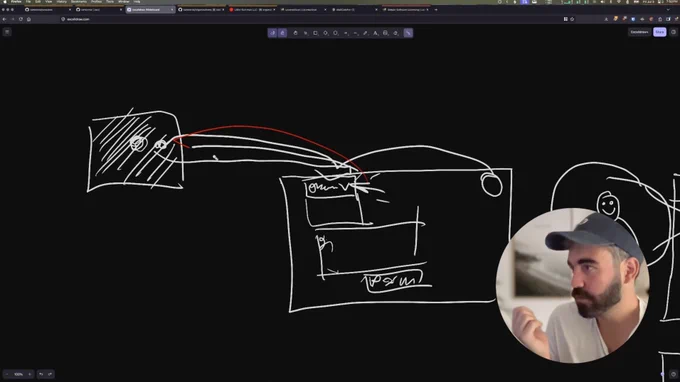
Task: Click the Firefox home button
Action: tap(29, 19)
